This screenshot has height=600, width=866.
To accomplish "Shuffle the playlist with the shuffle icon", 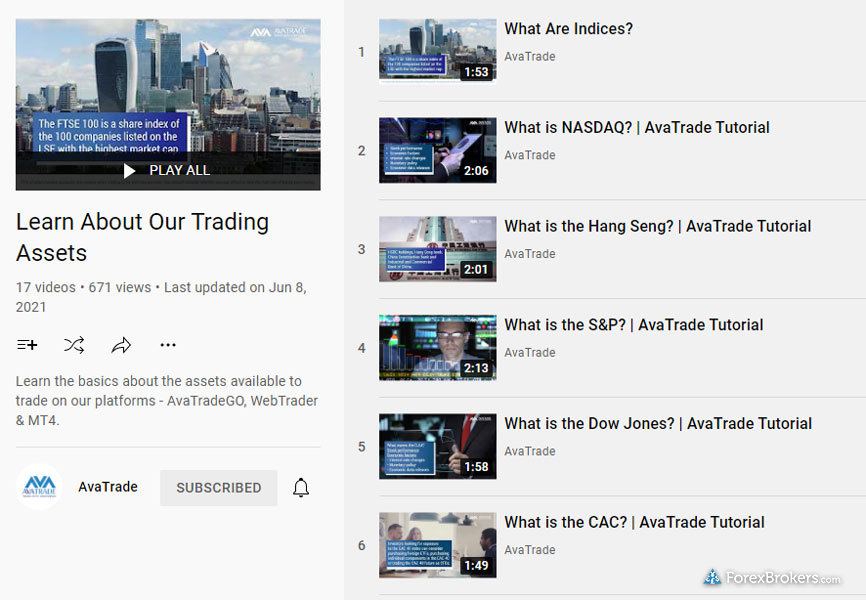I will point(74,345).
